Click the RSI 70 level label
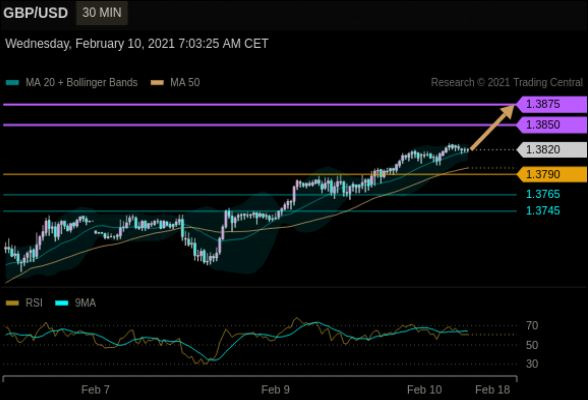The image size is (588, 400). [532, 326]
